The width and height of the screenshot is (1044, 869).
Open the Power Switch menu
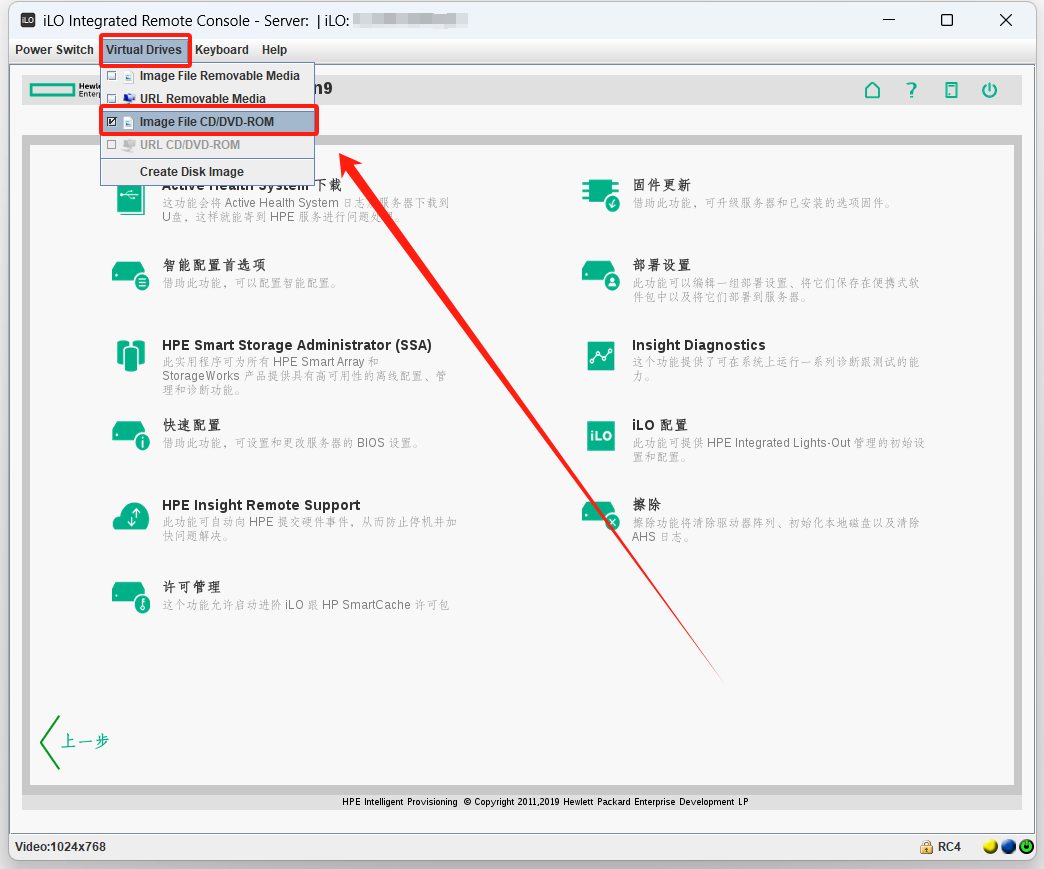54,50
